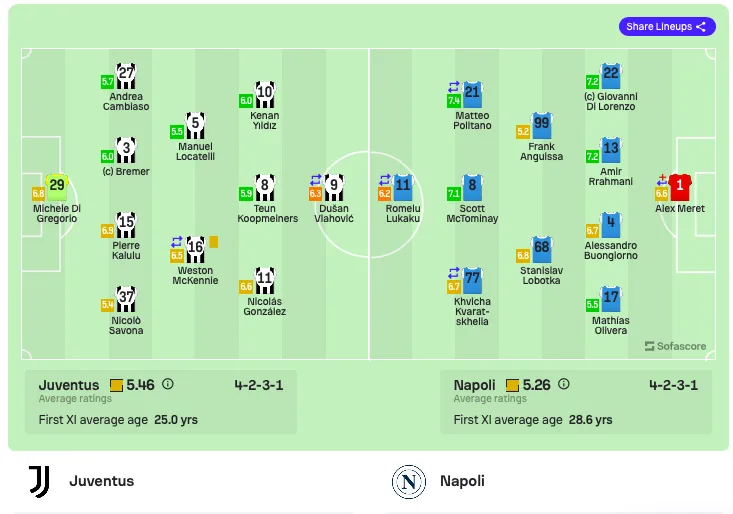Select Dušan Vlahović's number 9 jersey
This screenshot has height=514, width=733.
[x=334, y=187]
